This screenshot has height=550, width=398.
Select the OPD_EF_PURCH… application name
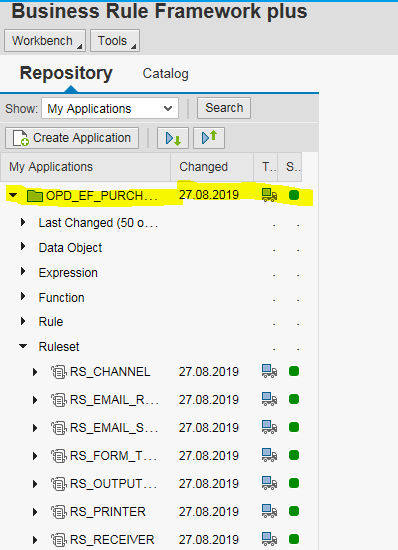pyautogui.click(x=102, y=195)
